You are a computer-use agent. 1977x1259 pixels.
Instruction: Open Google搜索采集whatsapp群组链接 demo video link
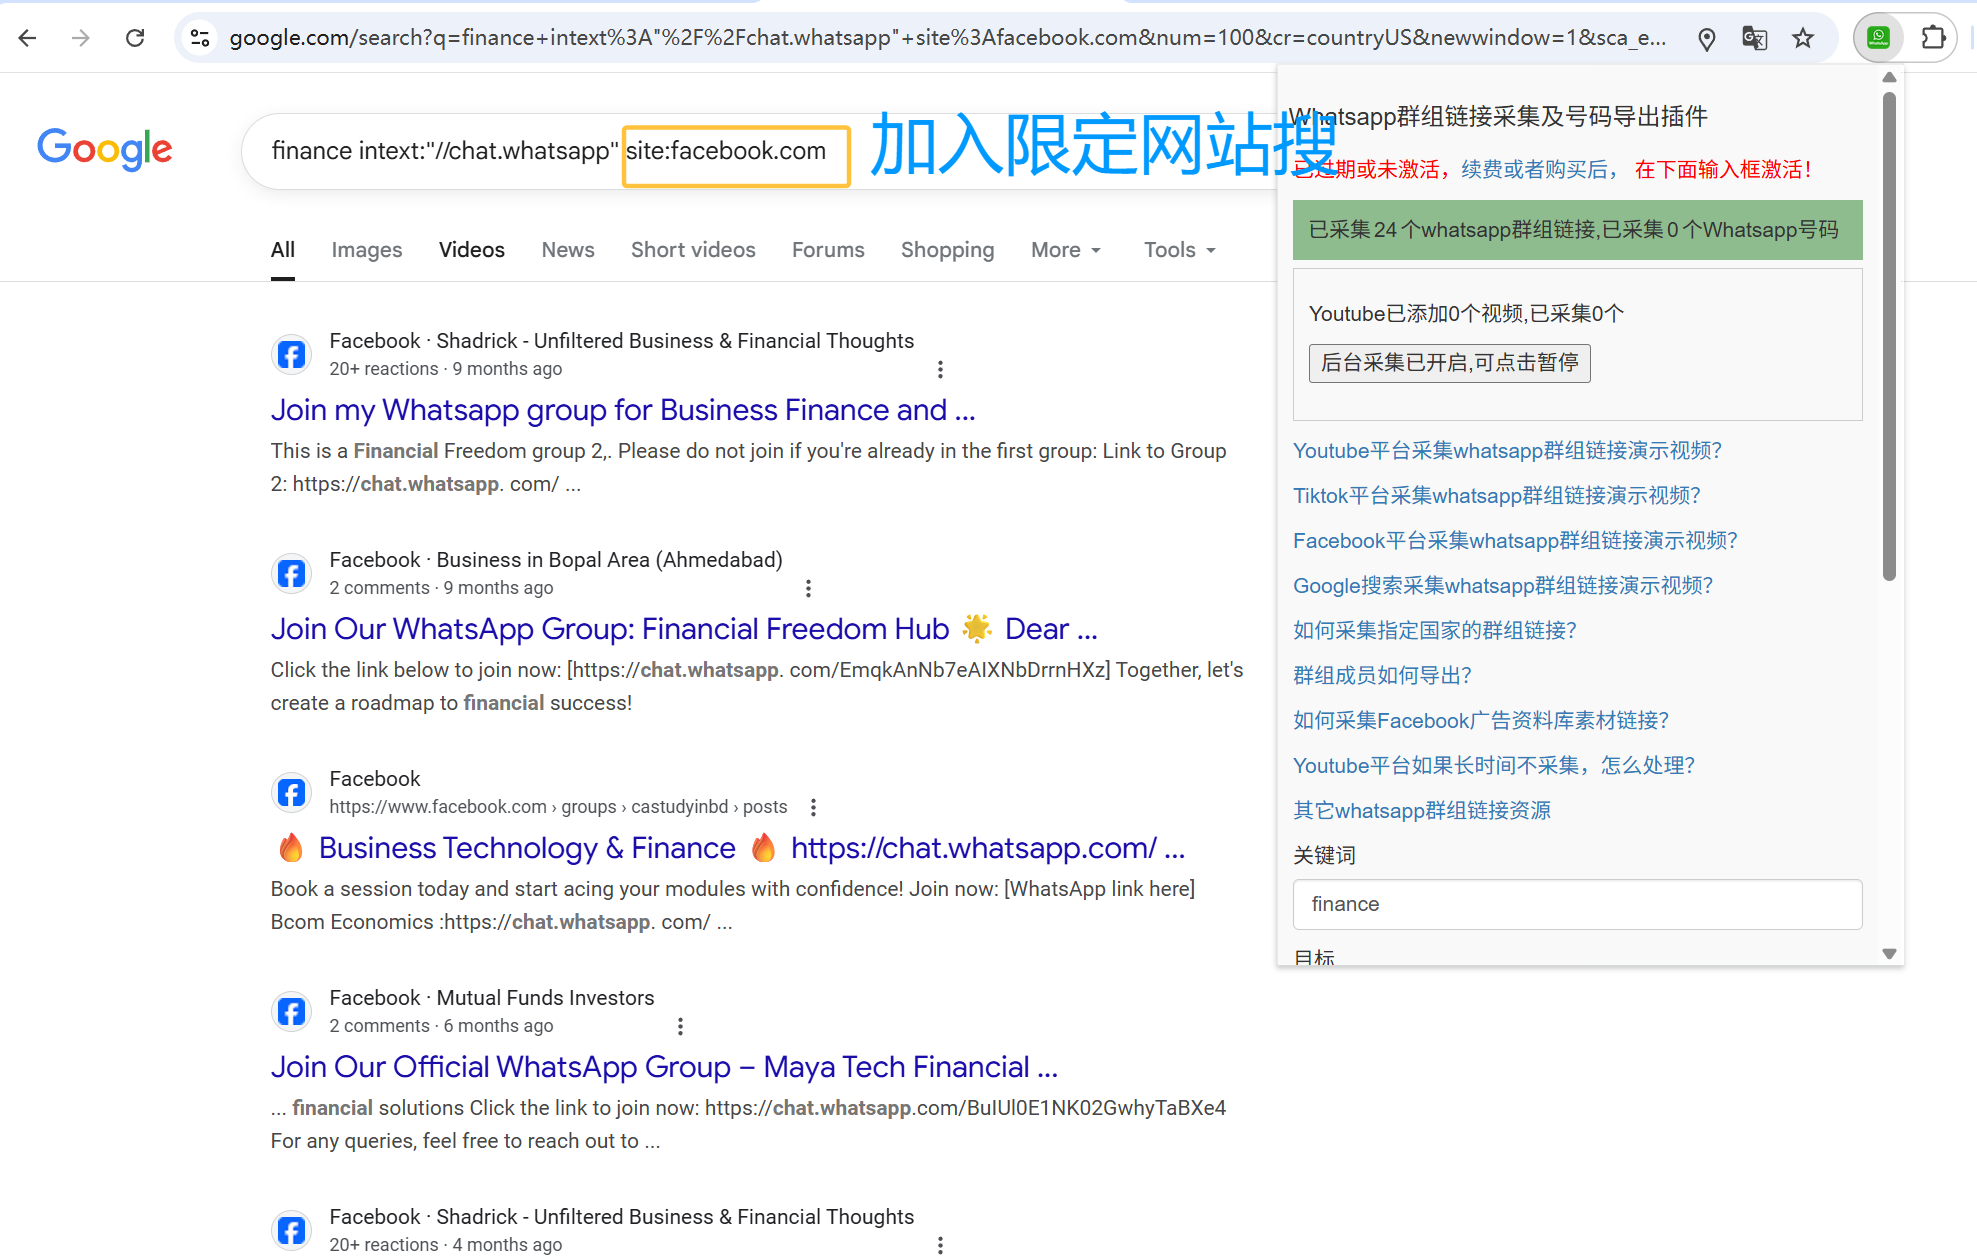[1502, 586]
